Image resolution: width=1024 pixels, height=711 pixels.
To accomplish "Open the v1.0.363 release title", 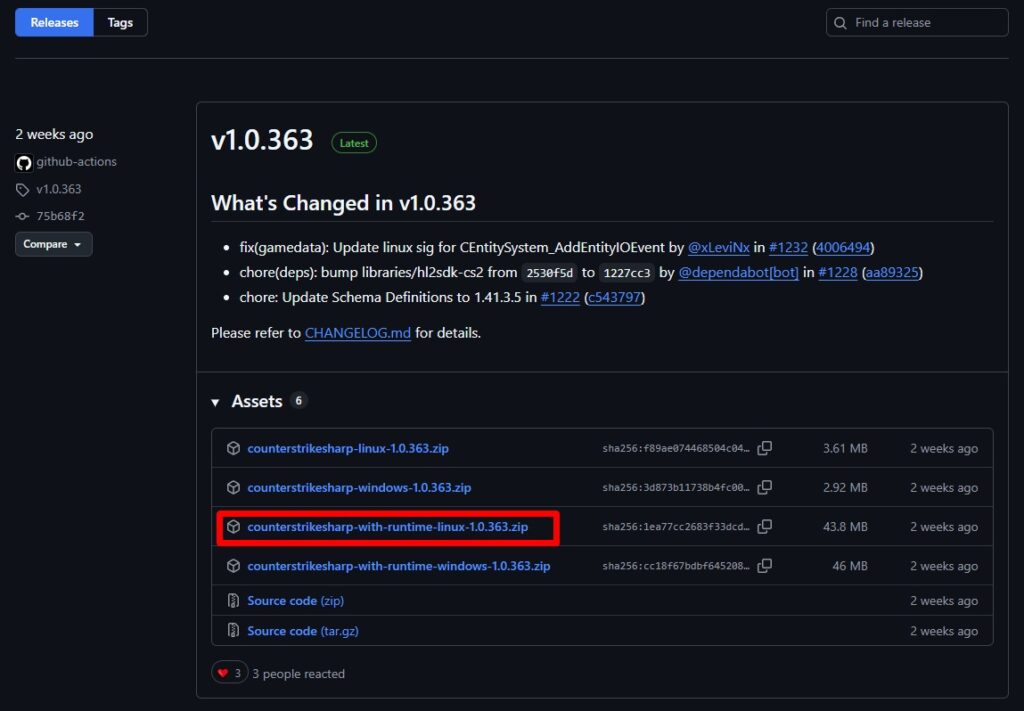I will [x=262, y=141].
